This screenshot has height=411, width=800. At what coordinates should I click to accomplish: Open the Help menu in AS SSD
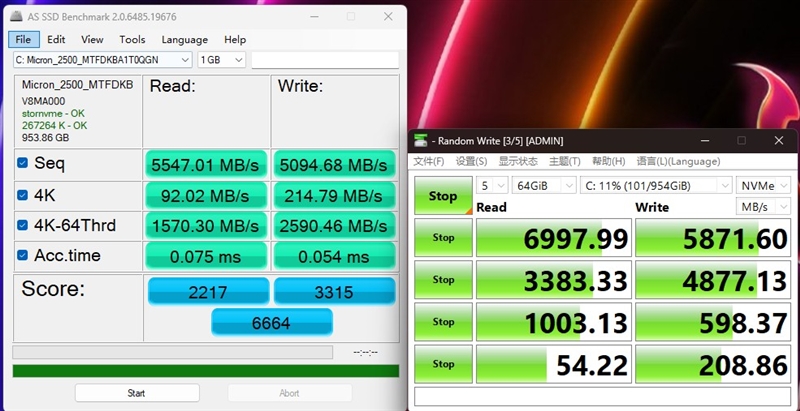click(235, 39)
